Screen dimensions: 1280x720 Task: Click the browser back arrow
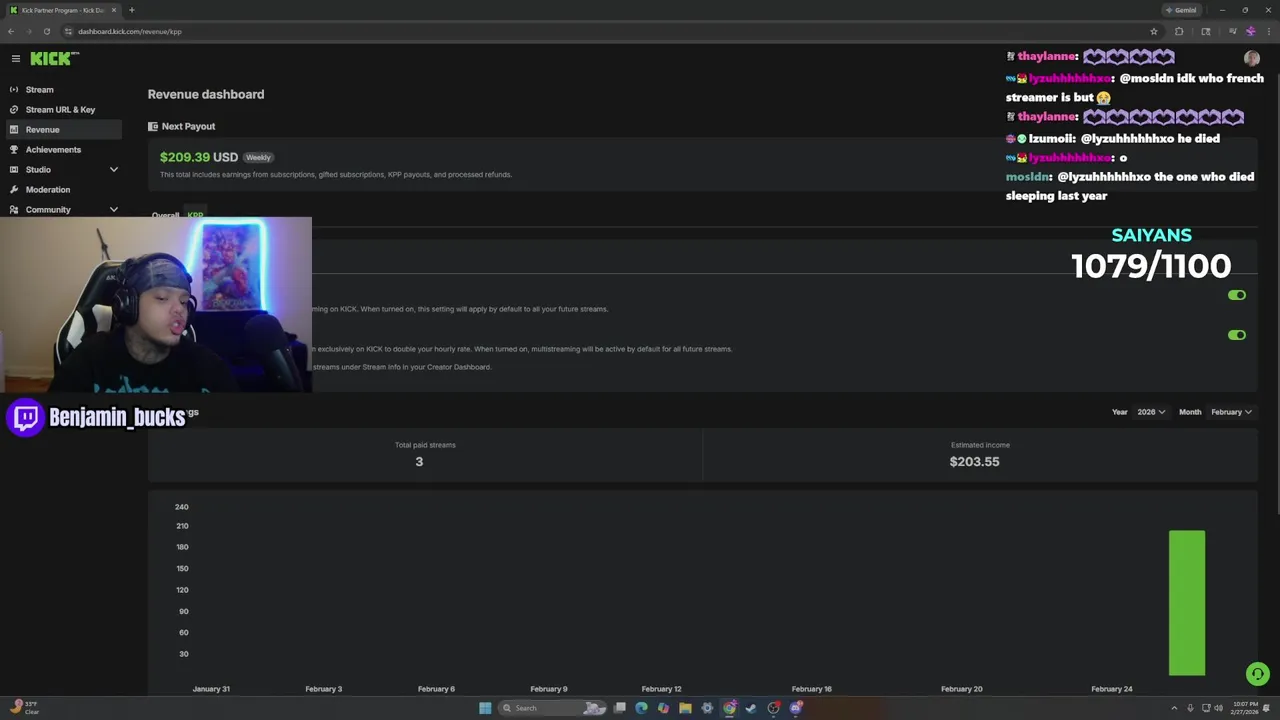(x=11, y=31)
